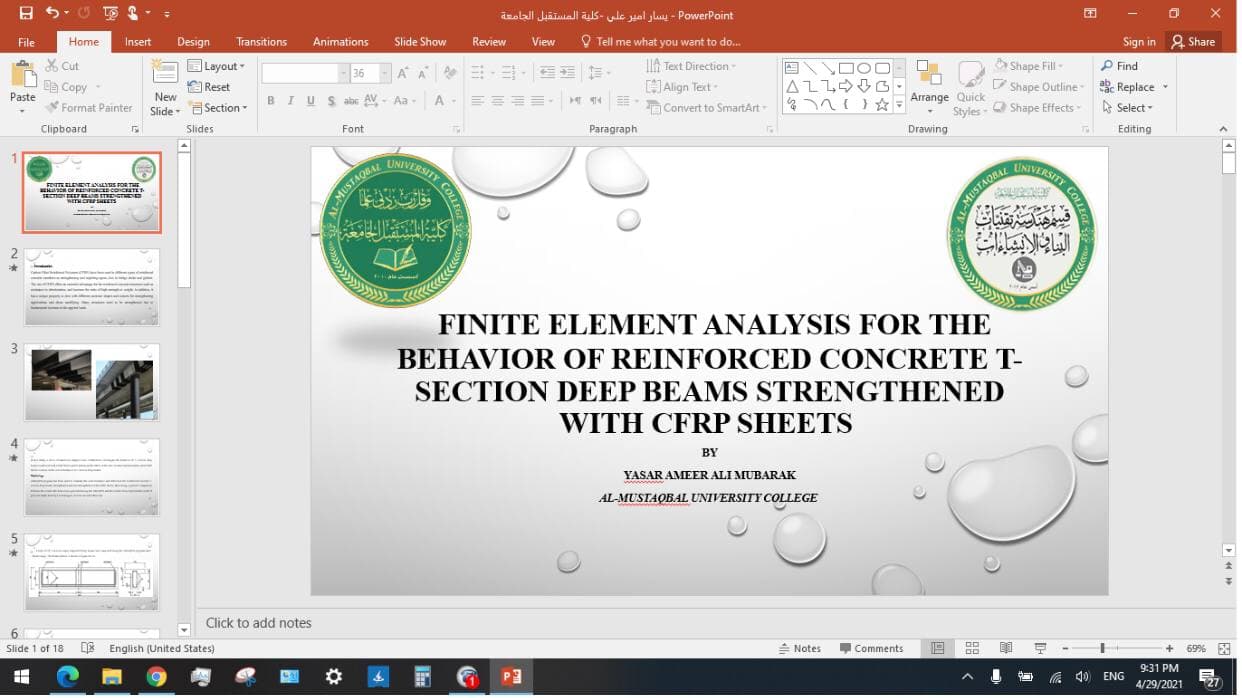Open Reading View from status bar
The height and width of the screenshot is (698, 1242).
pos(1006,648)
